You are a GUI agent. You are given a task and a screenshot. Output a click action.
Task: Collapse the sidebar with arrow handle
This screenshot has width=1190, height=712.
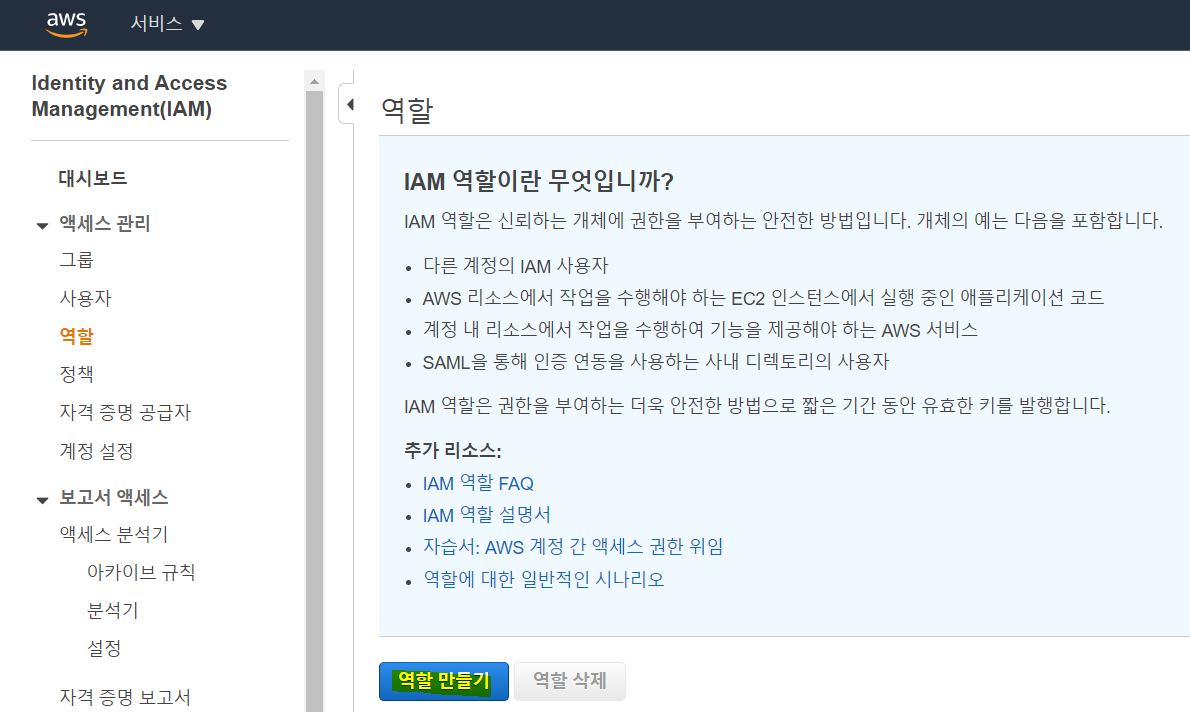(x=348, y=104)
